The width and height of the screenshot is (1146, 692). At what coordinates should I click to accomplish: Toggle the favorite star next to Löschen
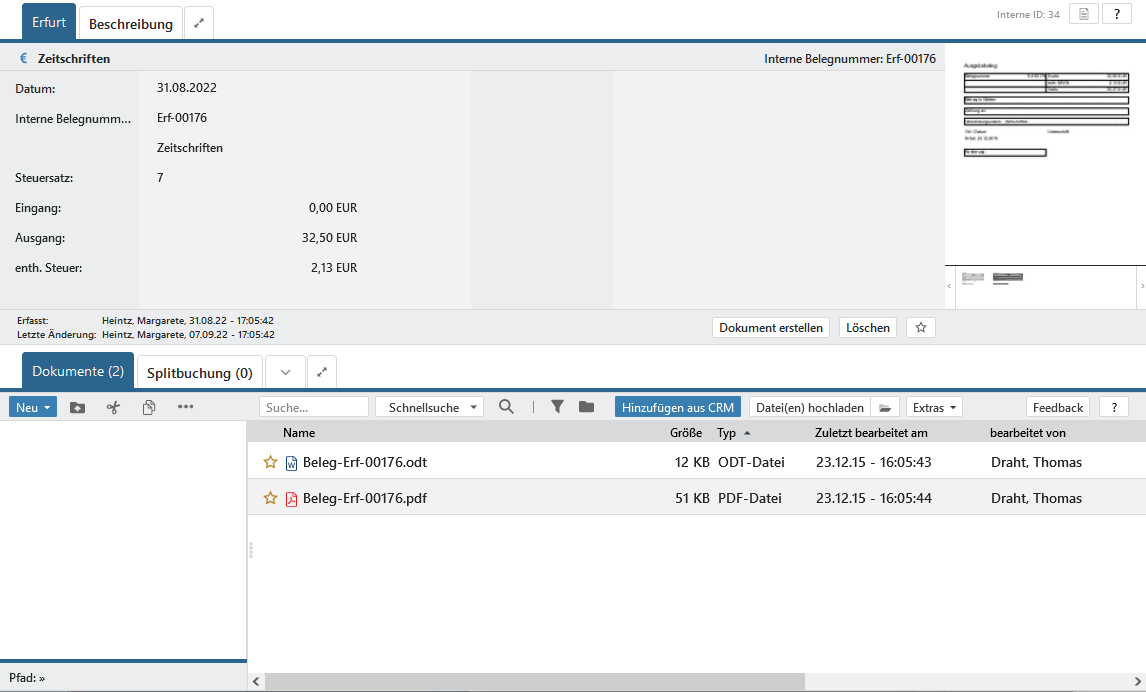point(921,327)
